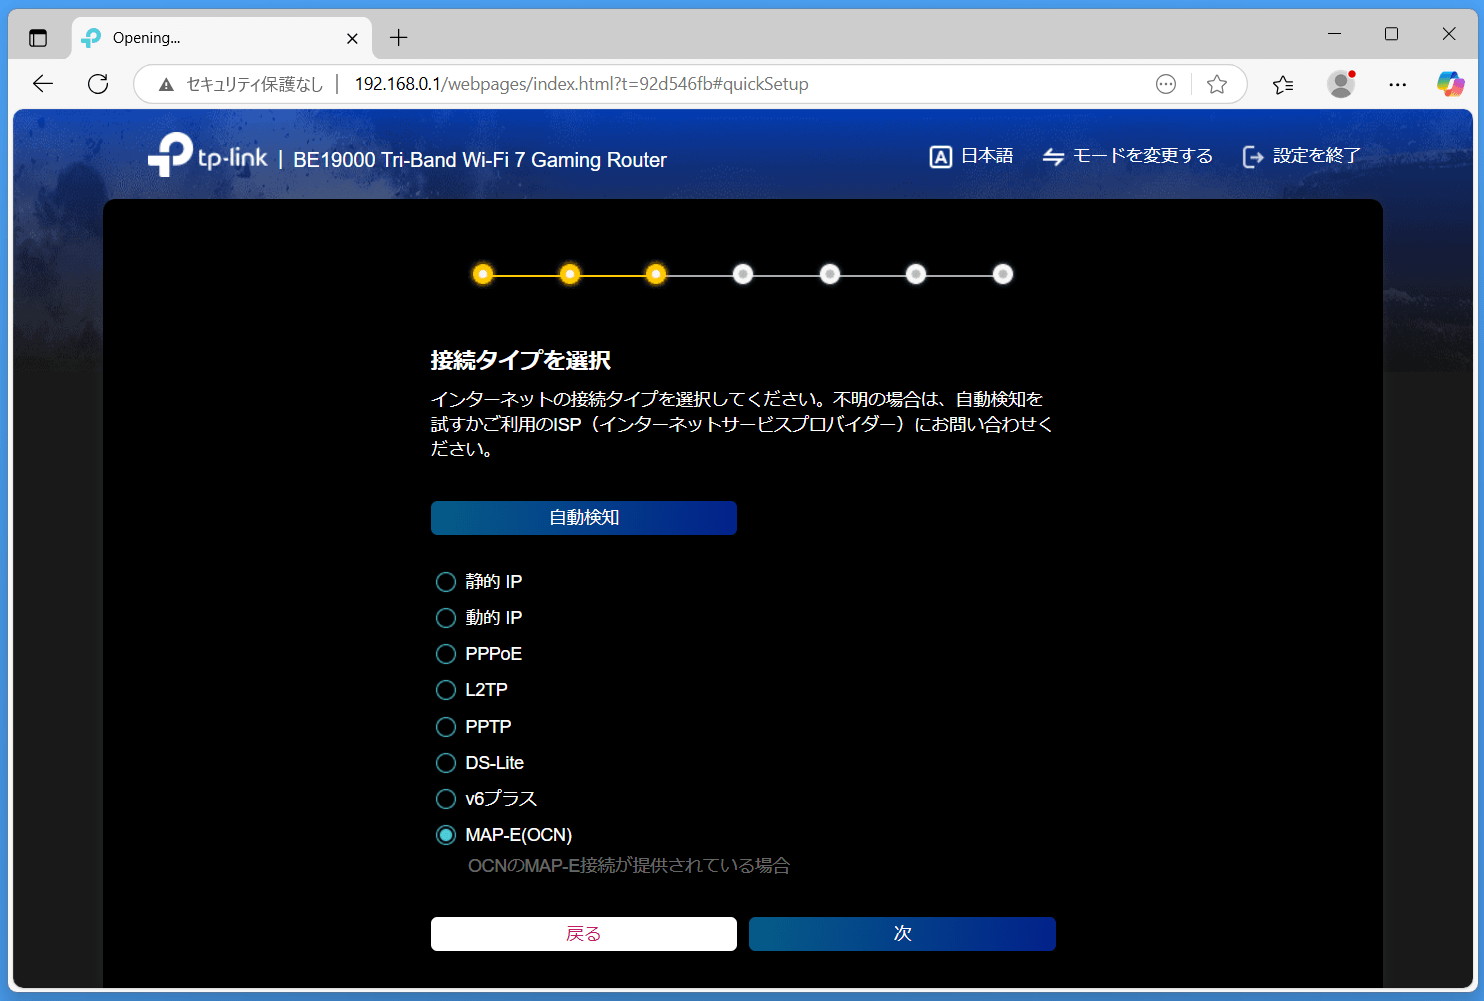Image resolution: width=1484 pixels, height=1001 pixels.
Task: Minimize the browser window
Action: tap(1334, 34)
